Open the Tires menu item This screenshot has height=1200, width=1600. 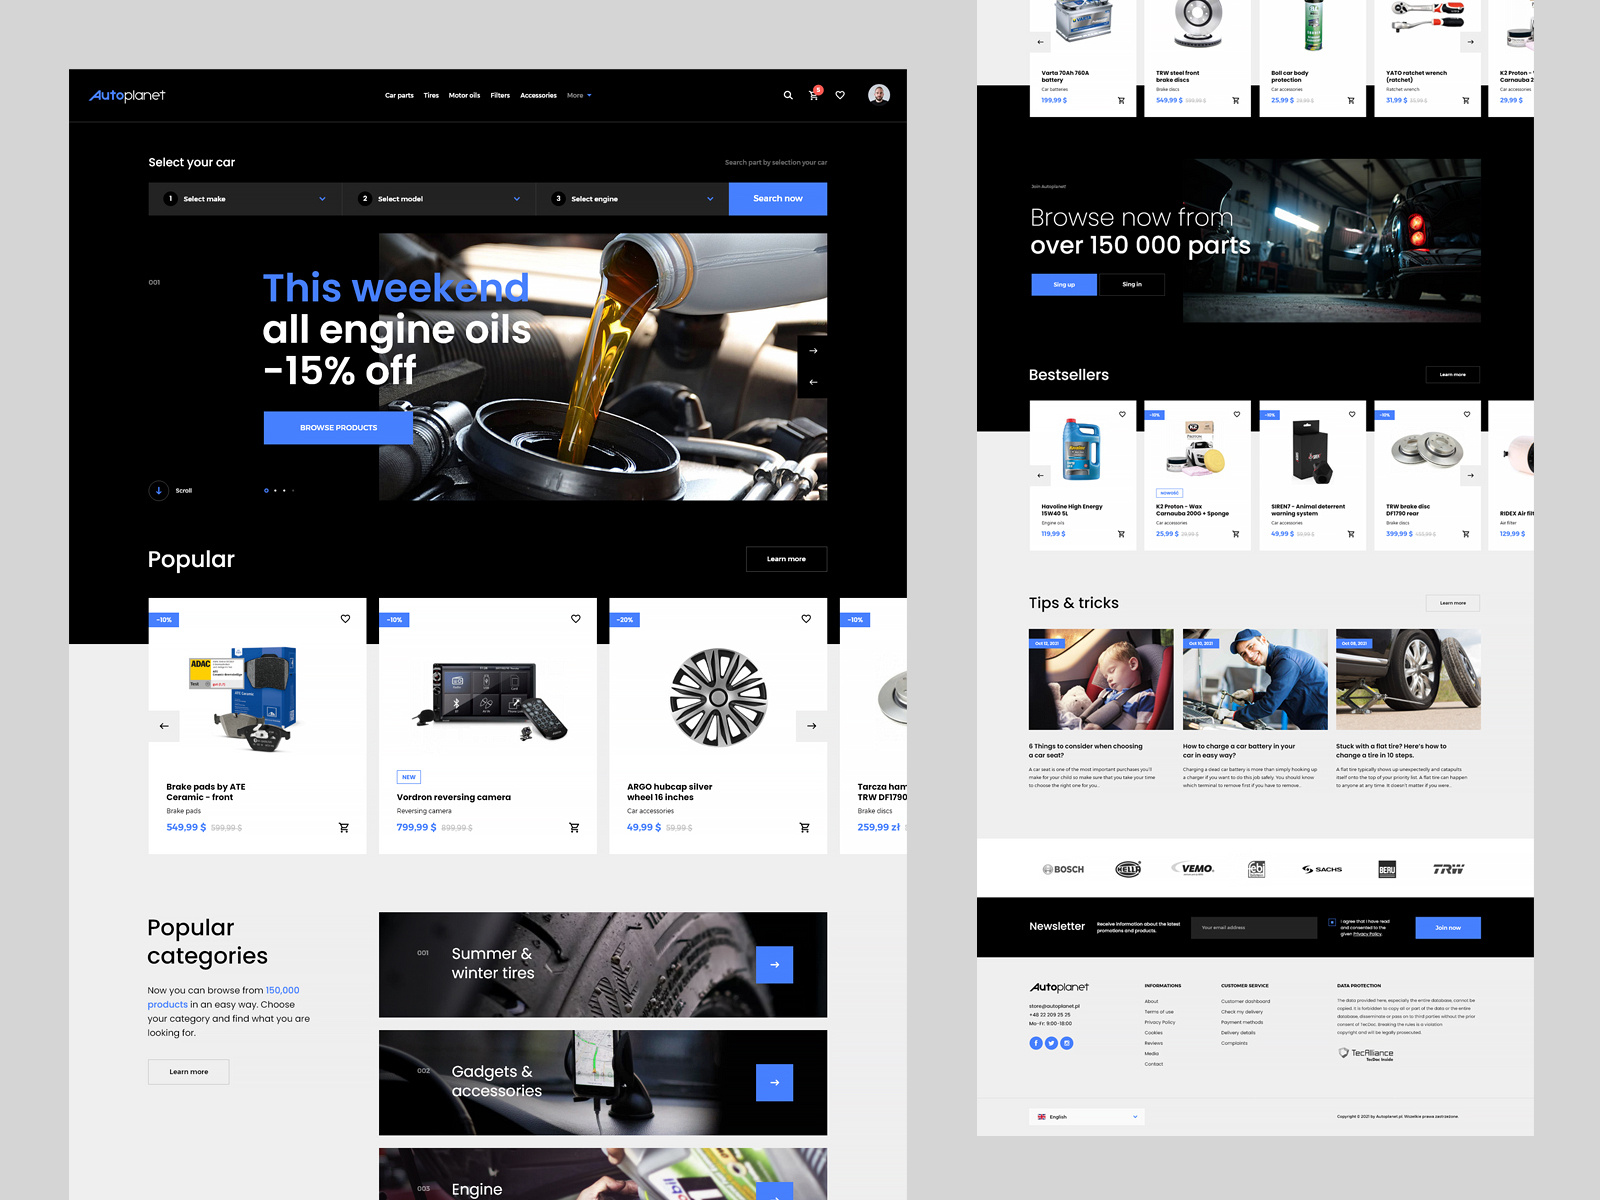click(x=431, y=95)
